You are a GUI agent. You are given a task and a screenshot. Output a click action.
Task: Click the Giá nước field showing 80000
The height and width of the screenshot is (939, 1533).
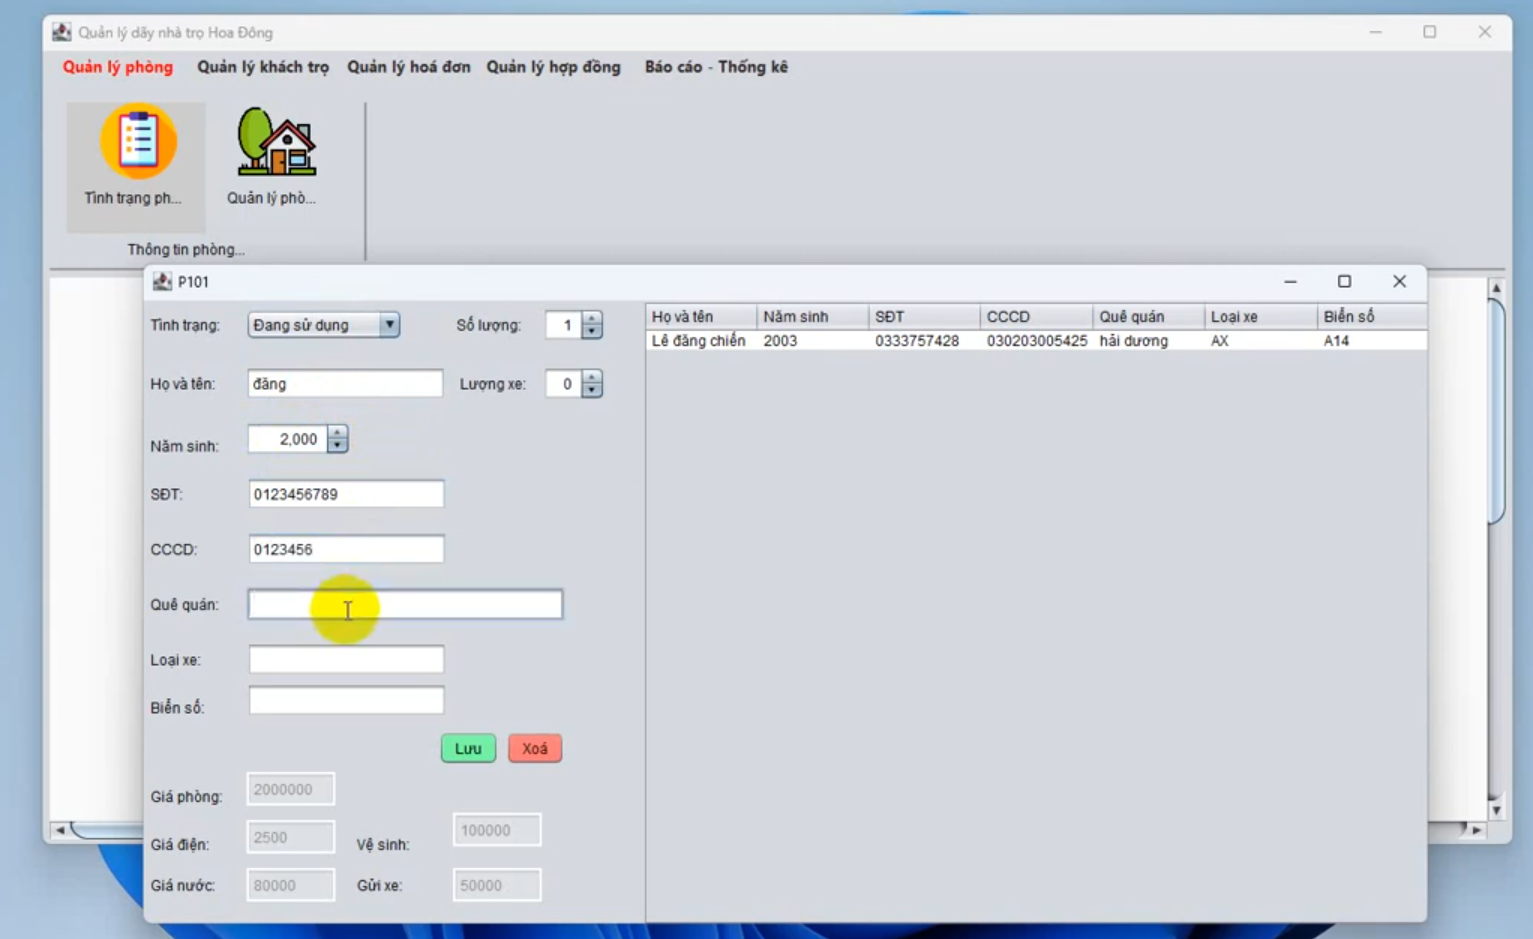point(290,885)
